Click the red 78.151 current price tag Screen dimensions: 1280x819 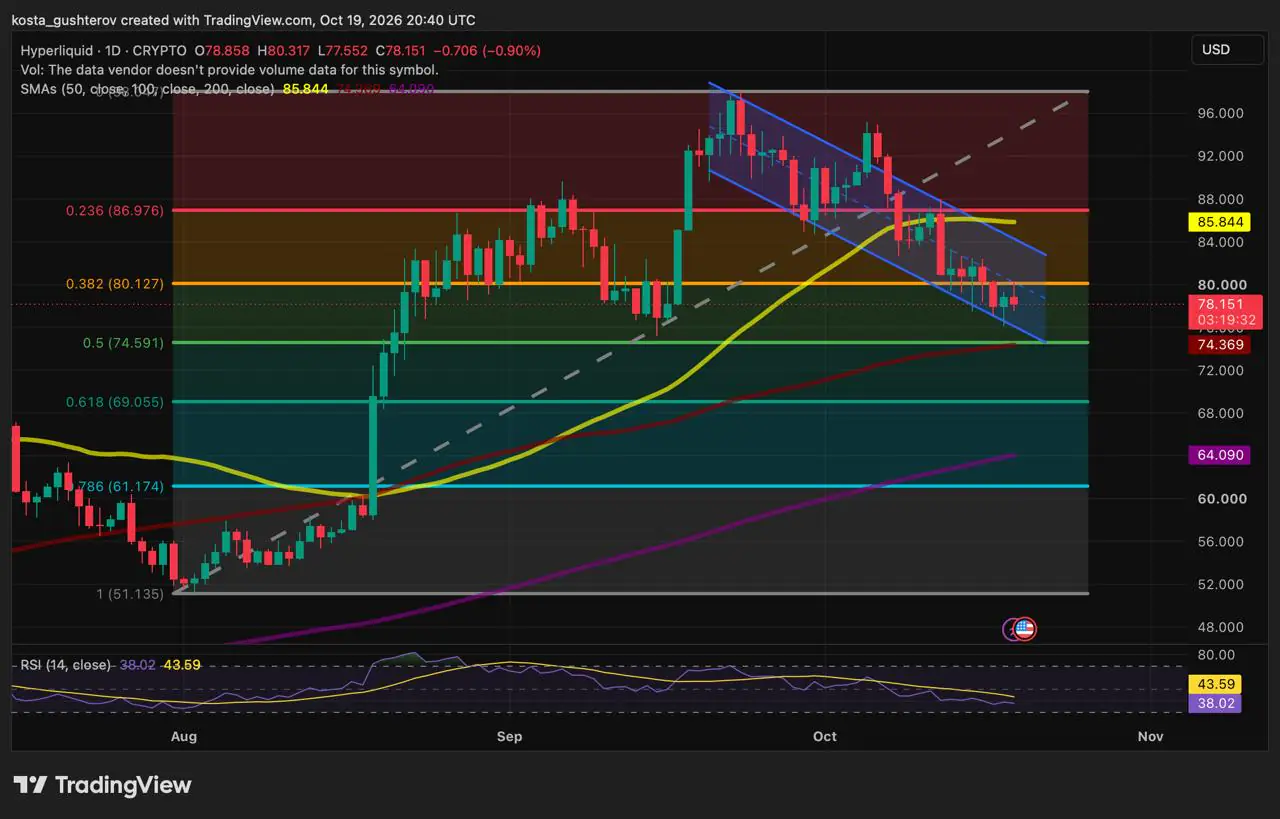[1225, 312]
